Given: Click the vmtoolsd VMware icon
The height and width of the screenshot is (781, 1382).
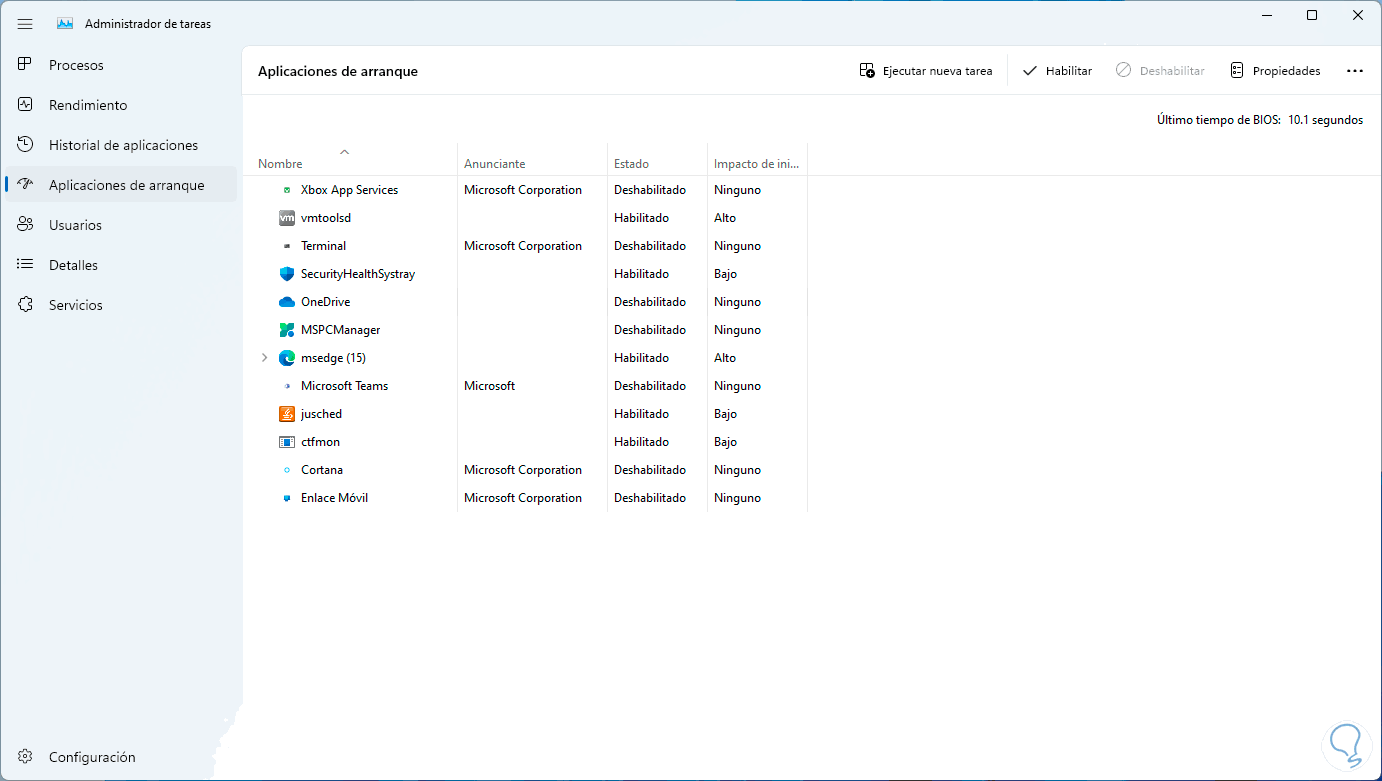Looking at the screenshot, I should [x=287, y=218].
